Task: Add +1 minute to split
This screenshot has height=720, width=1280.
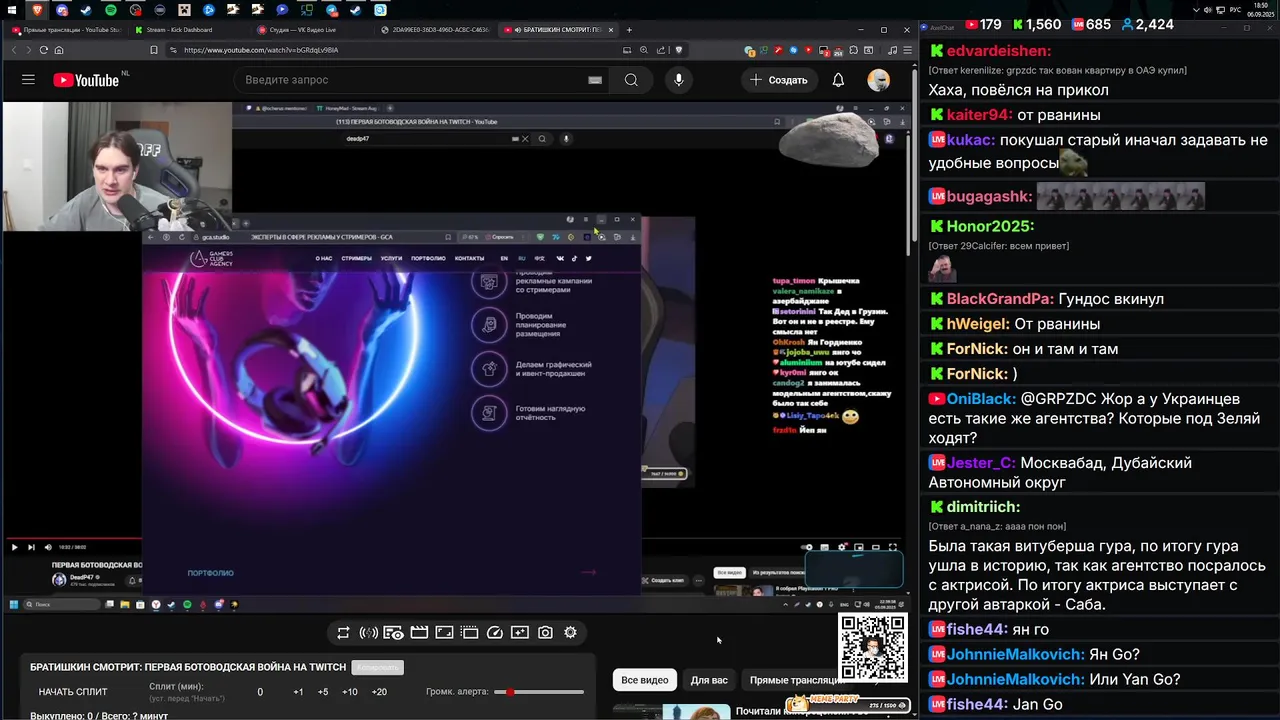Action: tap(298, 692)
